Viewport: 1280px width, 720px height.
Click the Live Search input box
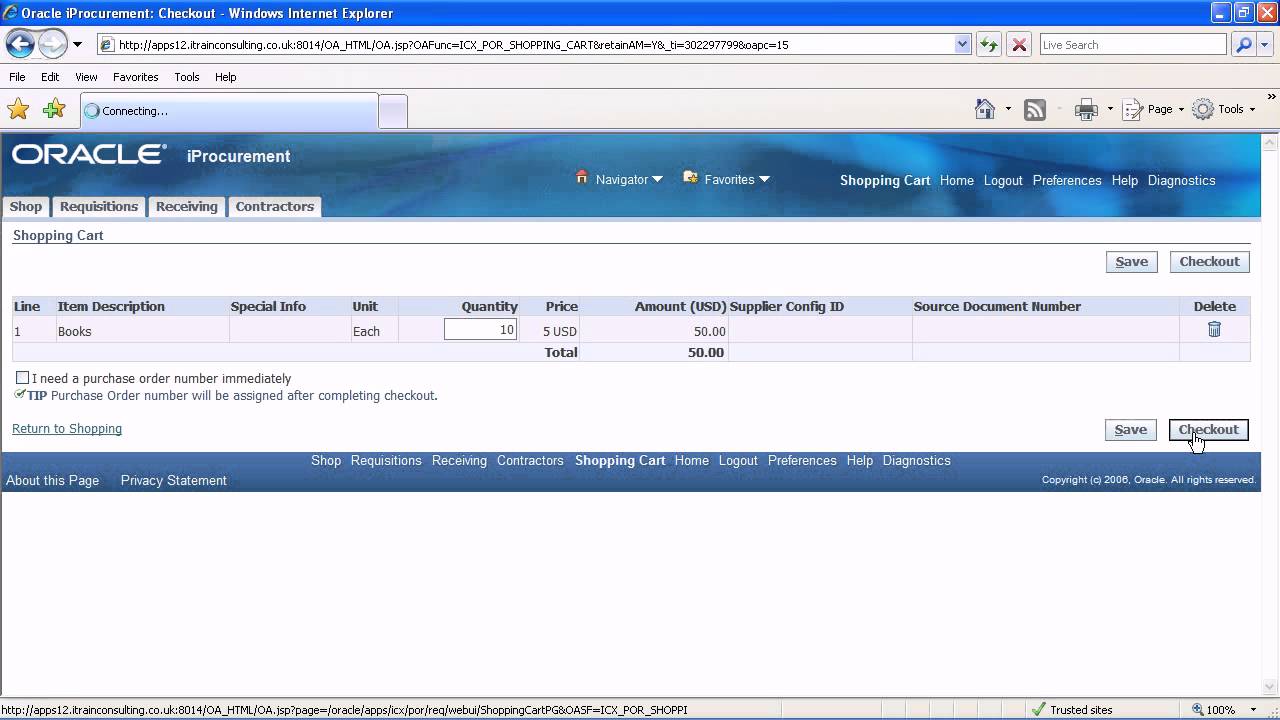pyautogui.click(x=1132, y=45)
